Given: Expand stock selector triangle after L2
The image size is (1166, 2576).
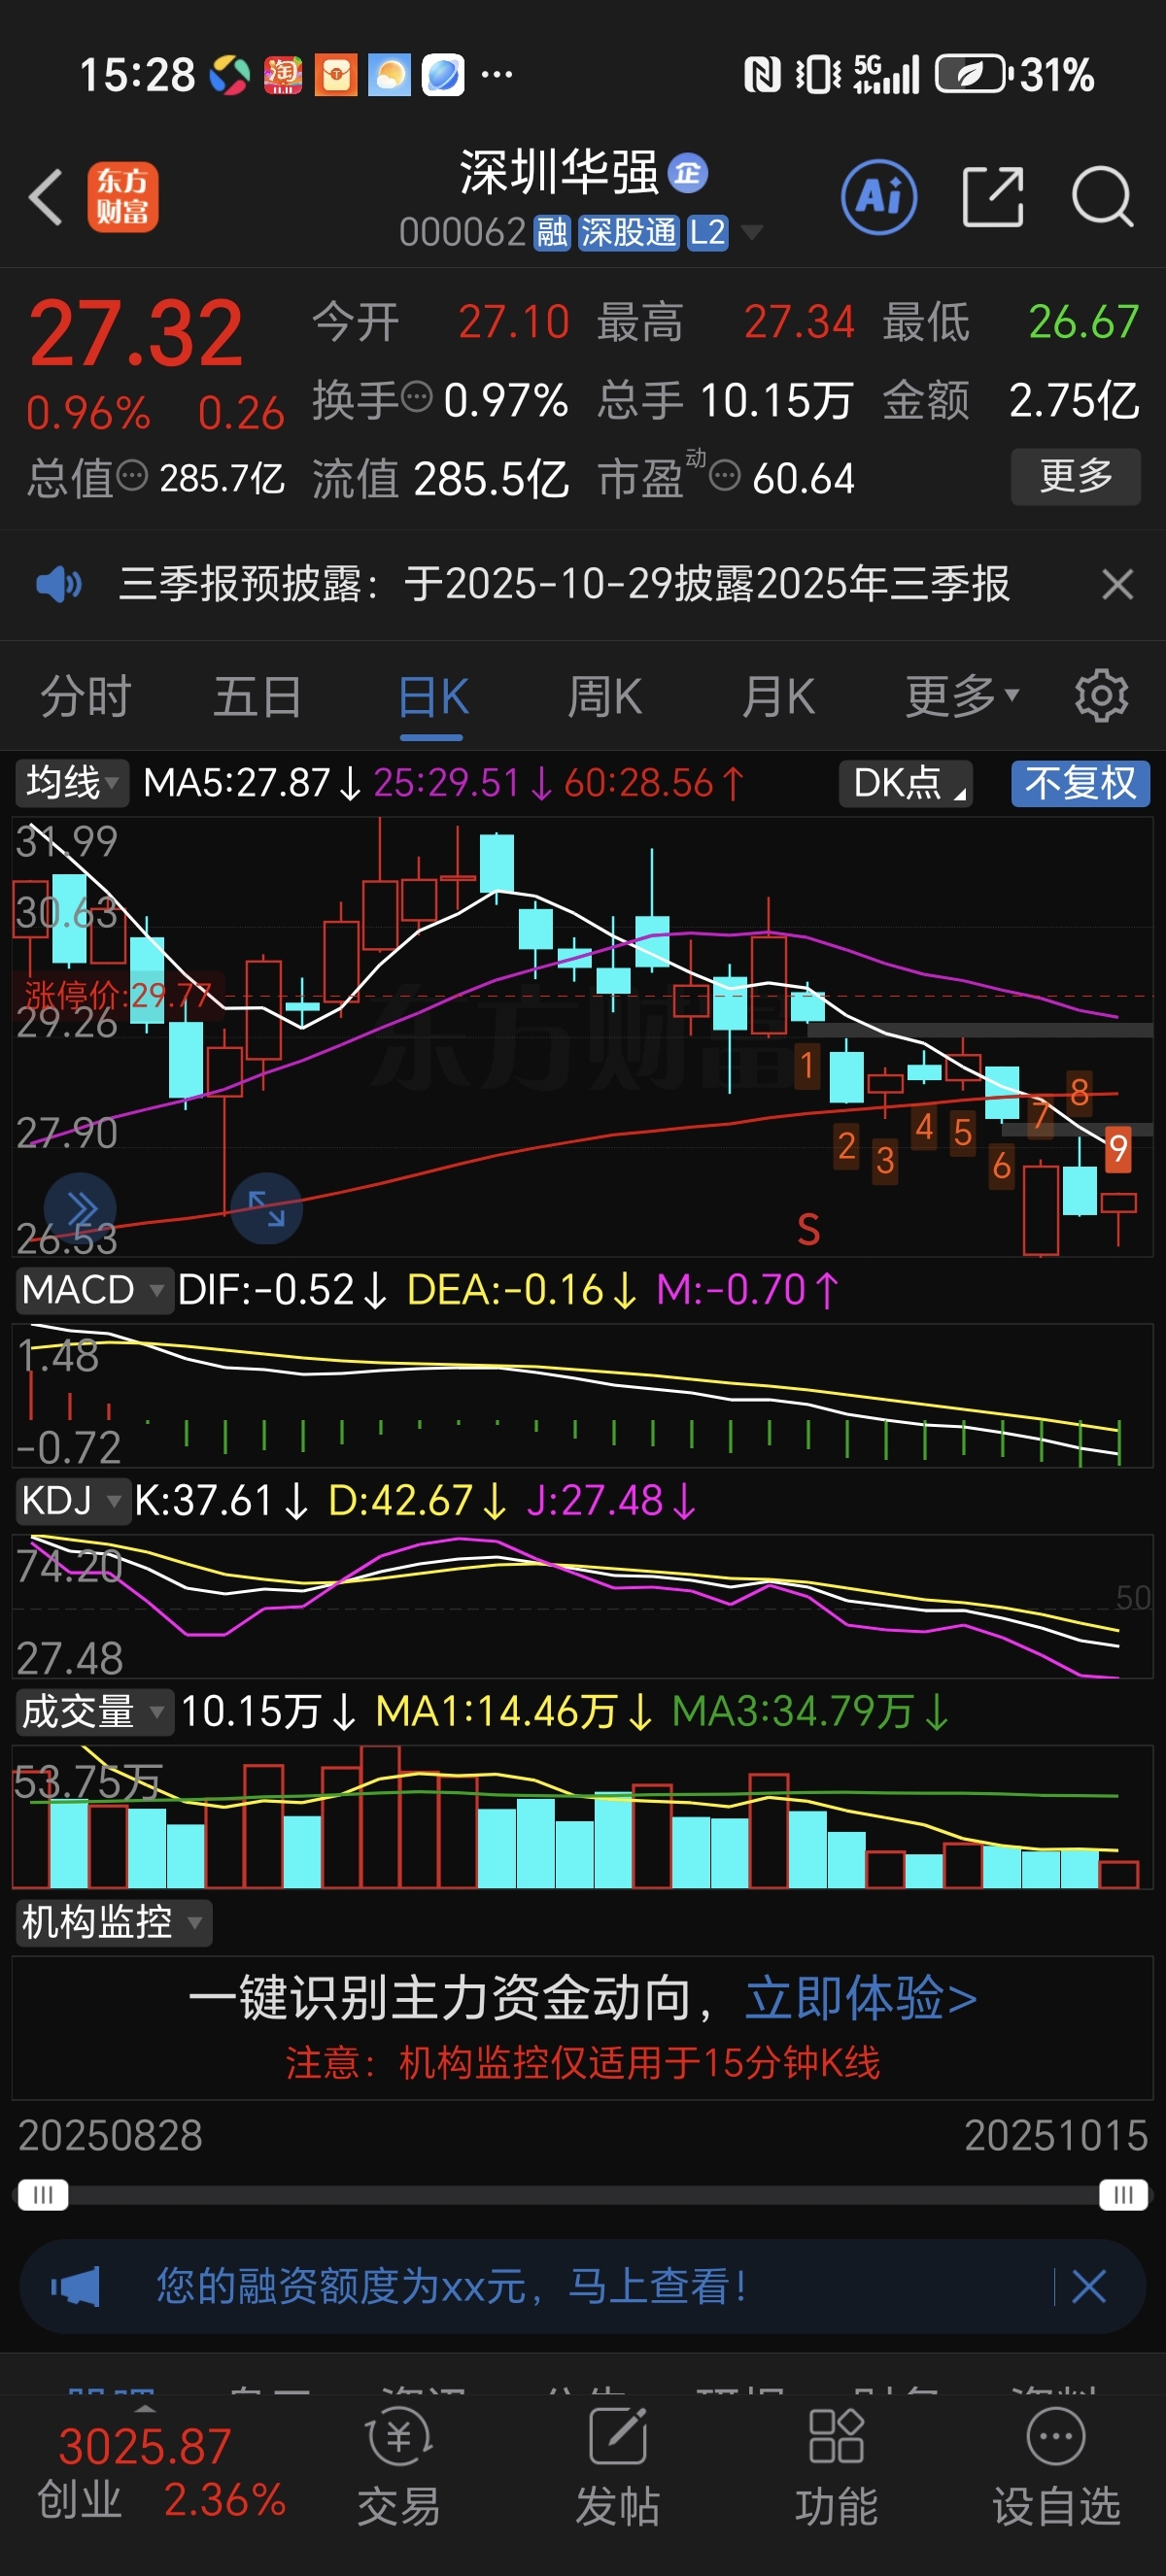Looking at the screenshot, I should (750, 233).
